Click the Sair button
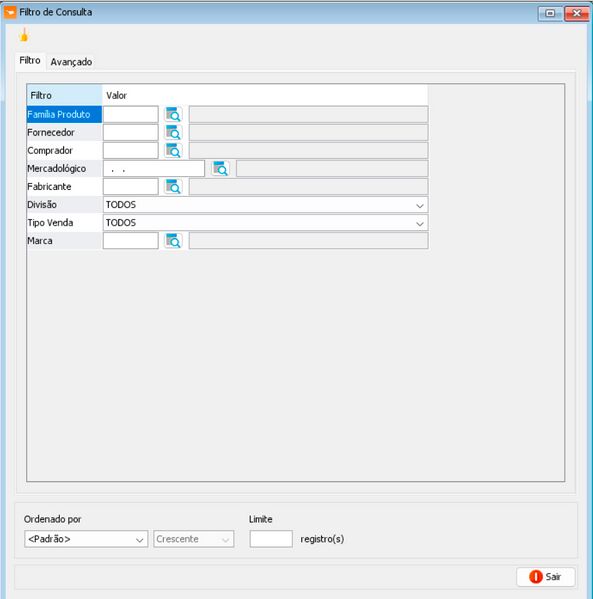 pos(546,576)
